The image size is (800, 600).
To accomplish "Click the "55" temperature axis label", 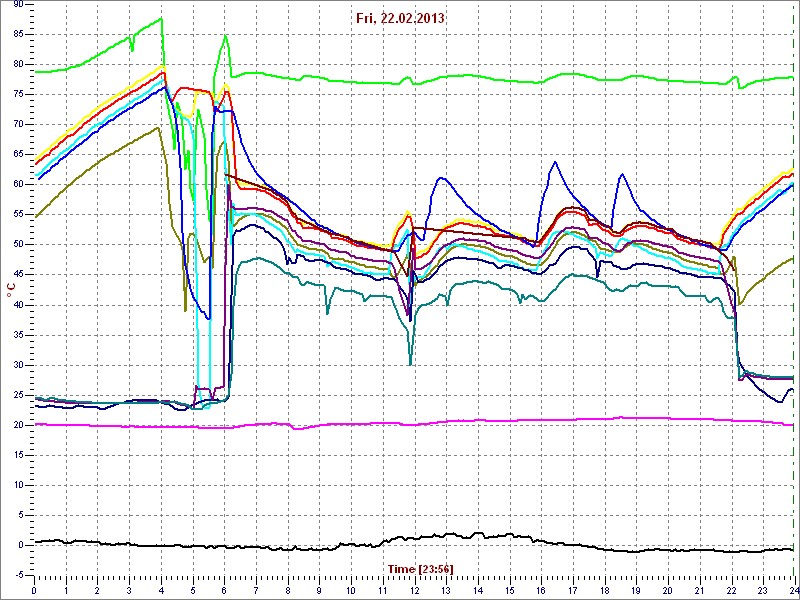I will pos(19,215).
